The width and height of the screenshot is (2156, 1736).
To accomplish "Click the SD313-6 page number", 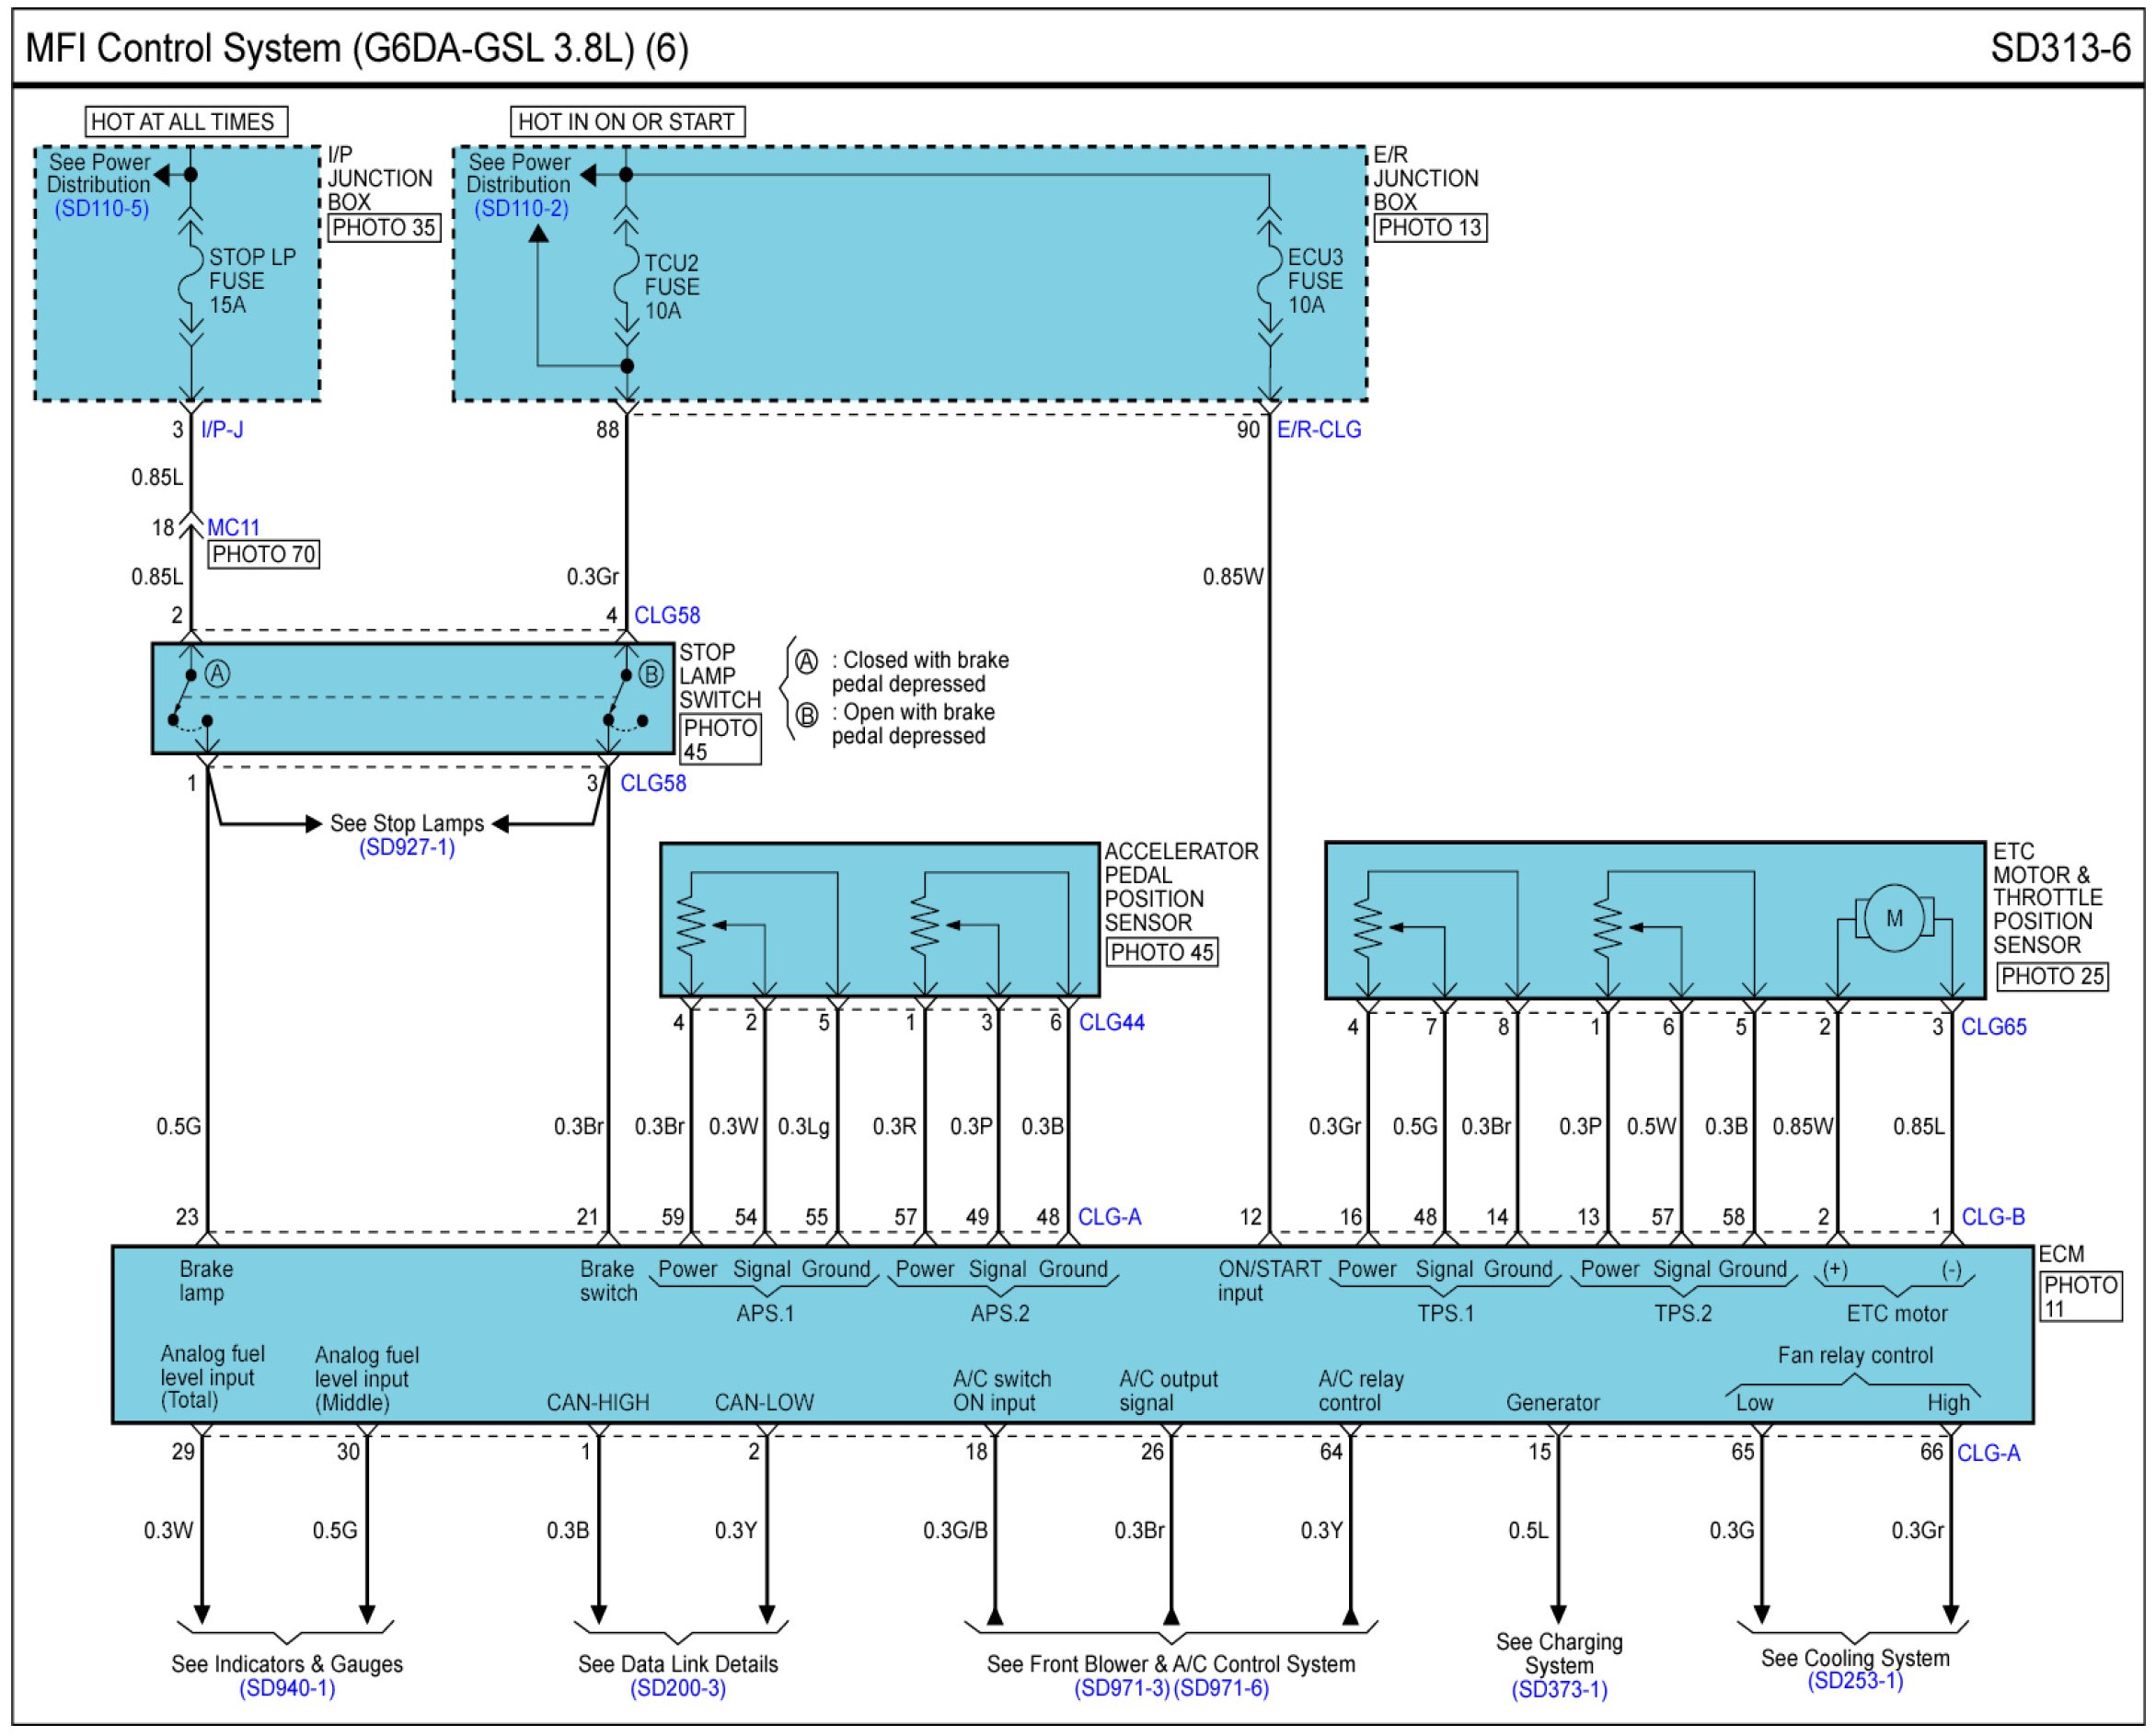I will (2061, 48).
